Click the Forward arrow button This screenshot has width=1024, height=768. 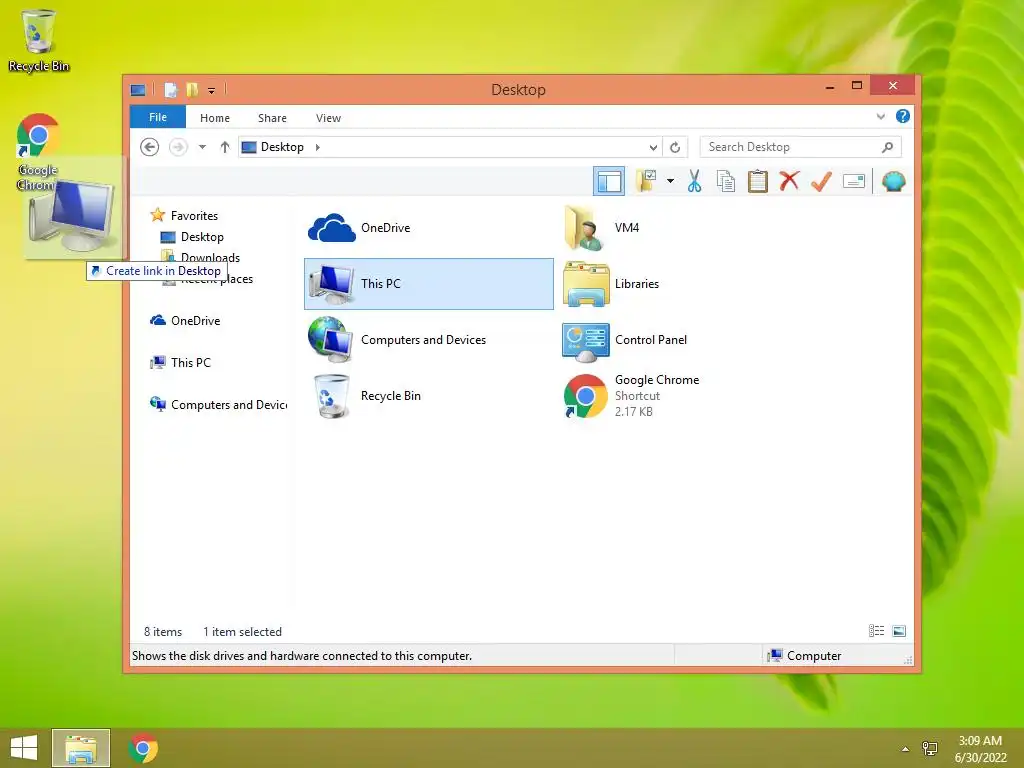pyautogui.click(x=178, y=147)
